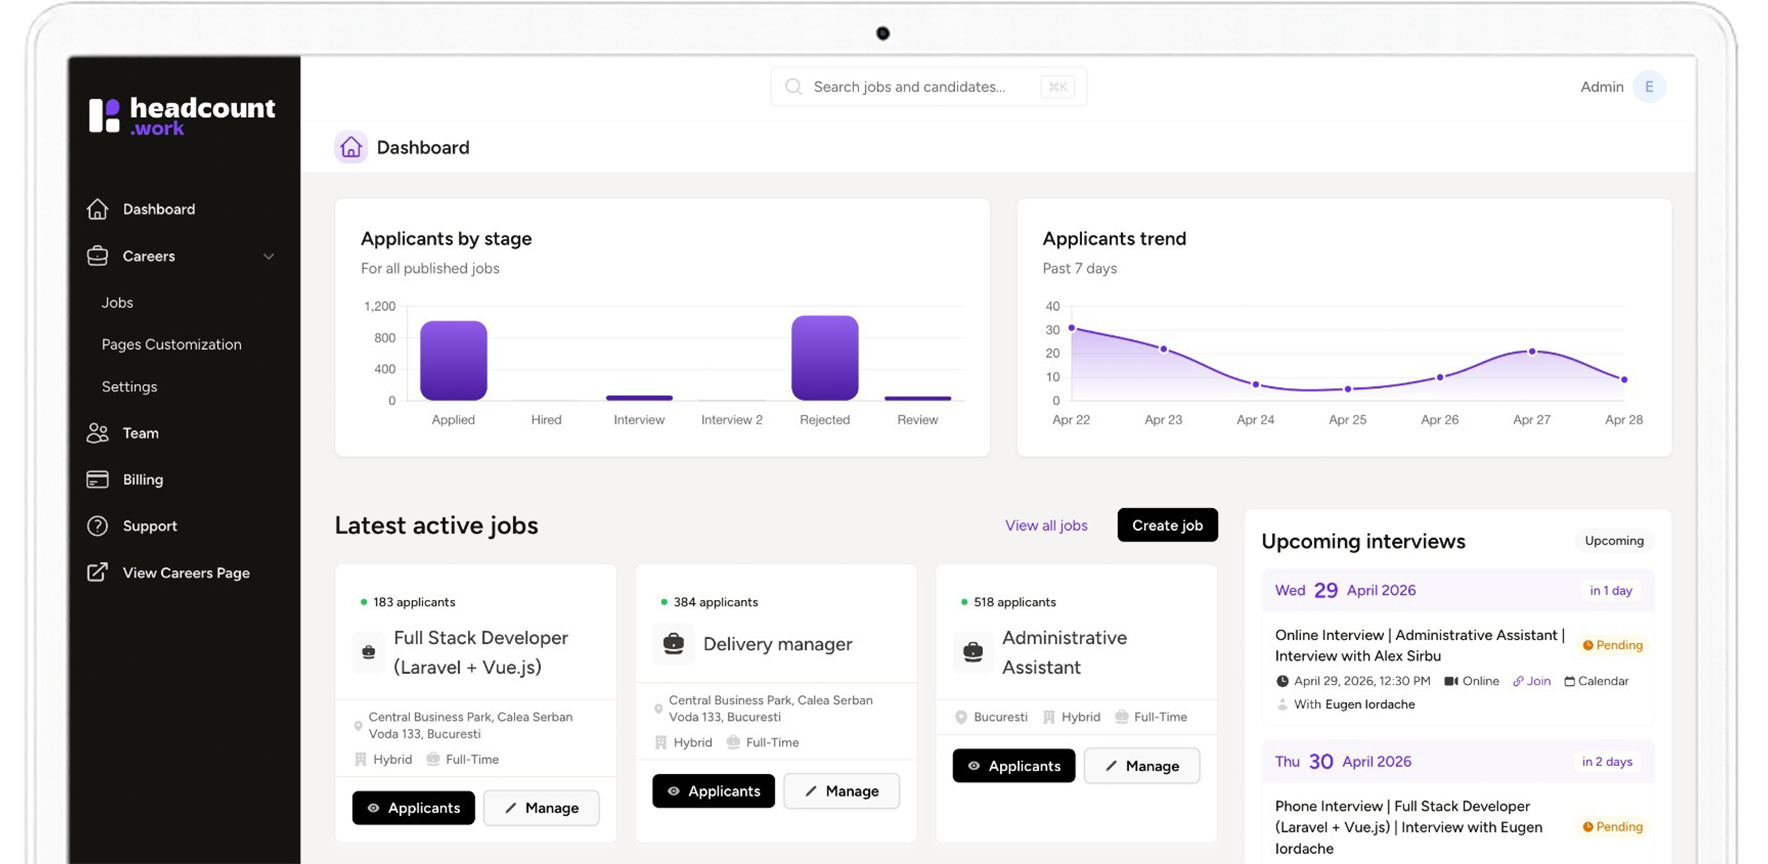Click the Online Interview Administrative Assistant title
1768x864 pixels.
pos(1420,645)
